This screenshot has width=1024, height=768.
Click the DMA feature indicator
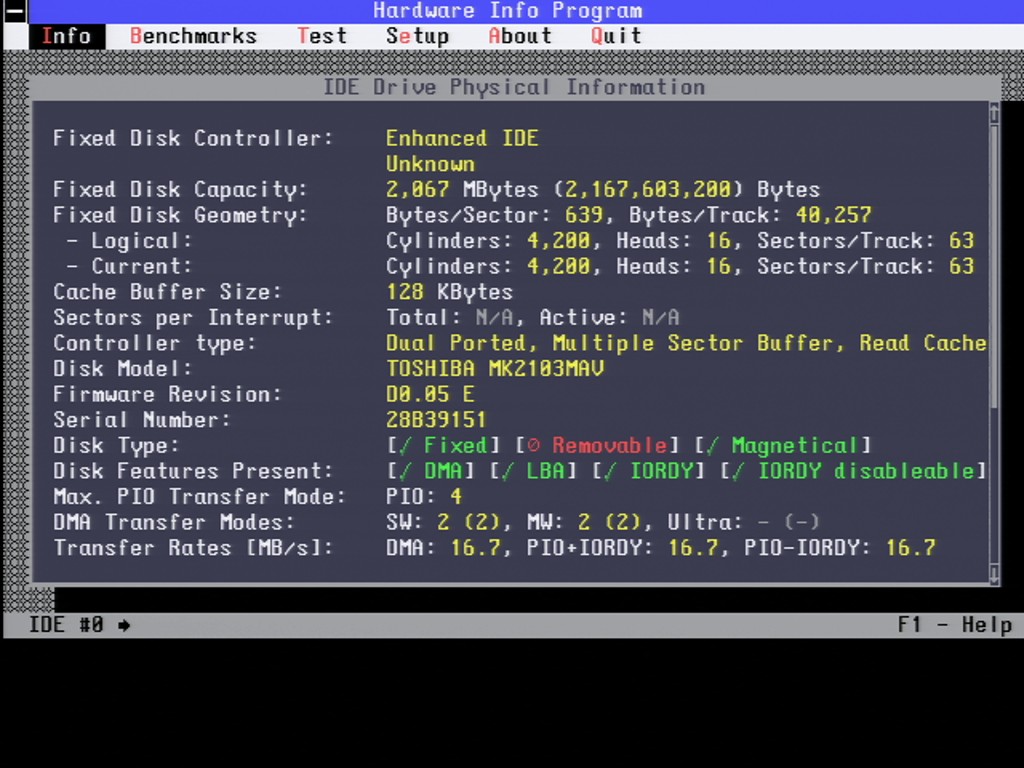[430, 471]
